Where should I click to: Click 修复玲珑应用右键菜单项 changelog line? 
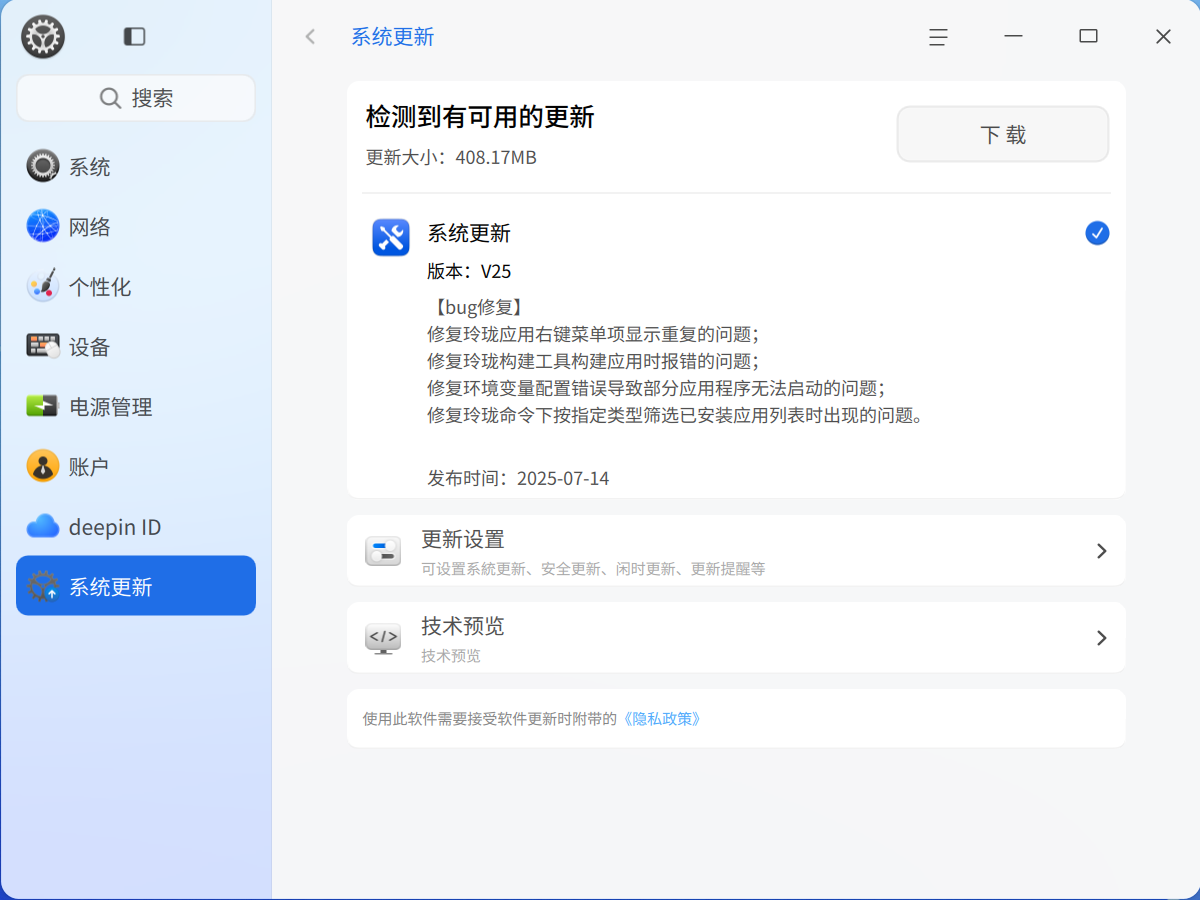click(x=593, y=334)
